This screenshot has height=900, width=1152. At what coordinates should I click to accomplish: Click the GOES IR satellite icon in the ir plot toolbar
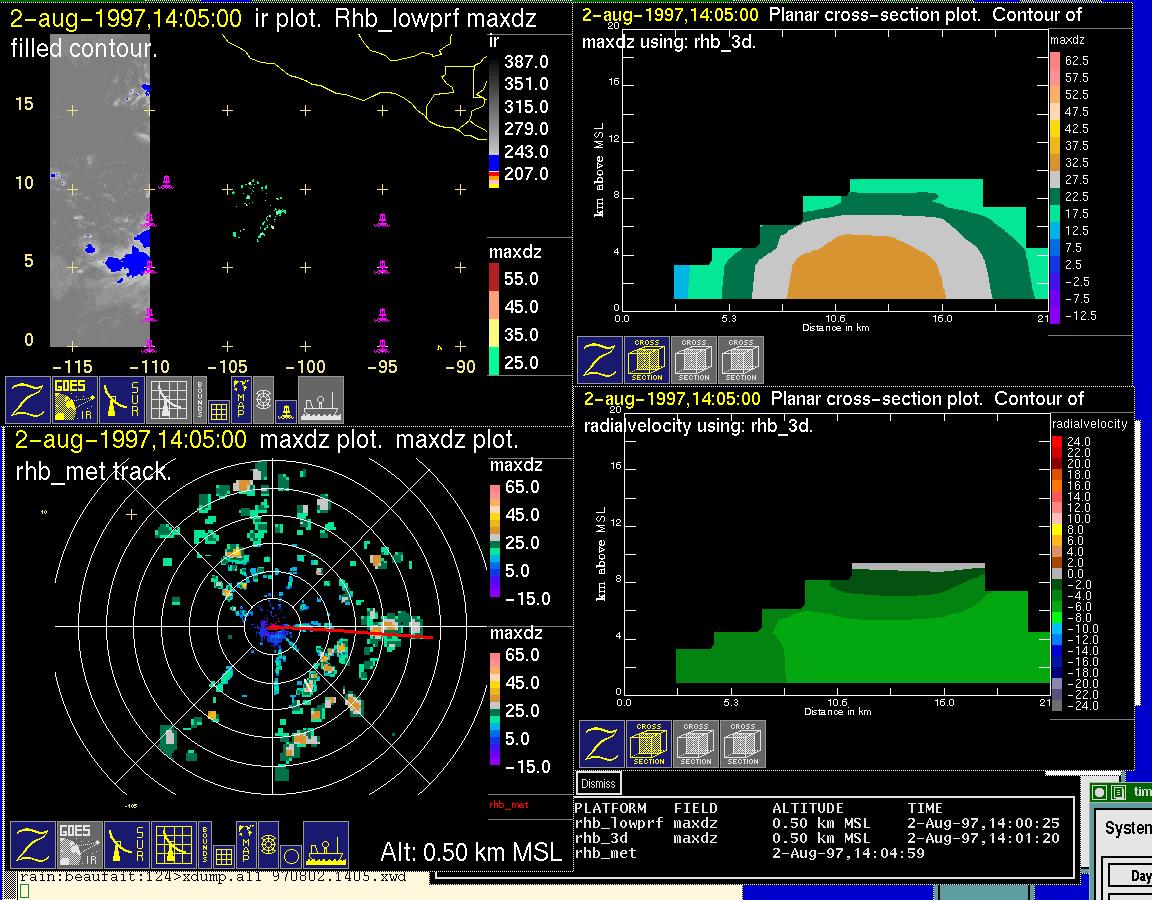(x=75, y=400)
